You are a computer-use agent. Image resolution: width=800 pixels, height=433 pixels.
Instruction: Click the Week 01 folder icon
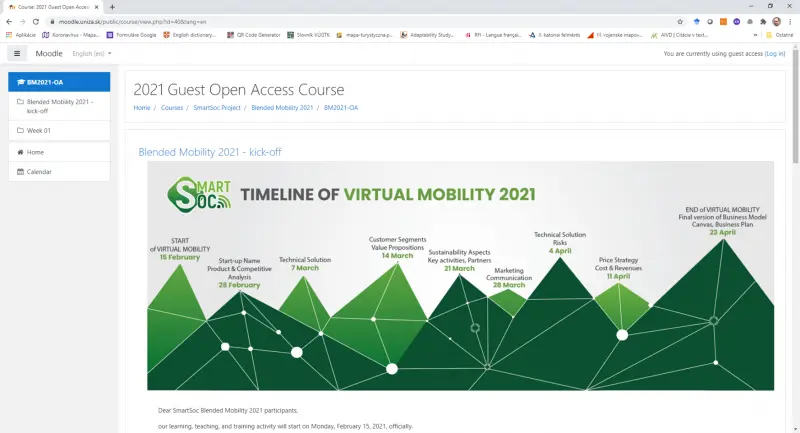[x=21, y=130]
